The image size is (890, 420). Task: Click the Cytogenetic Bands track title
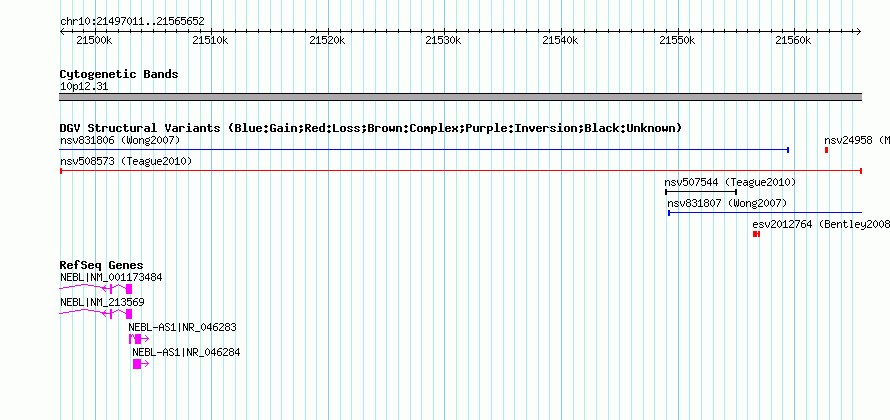[x=119, y=74]
